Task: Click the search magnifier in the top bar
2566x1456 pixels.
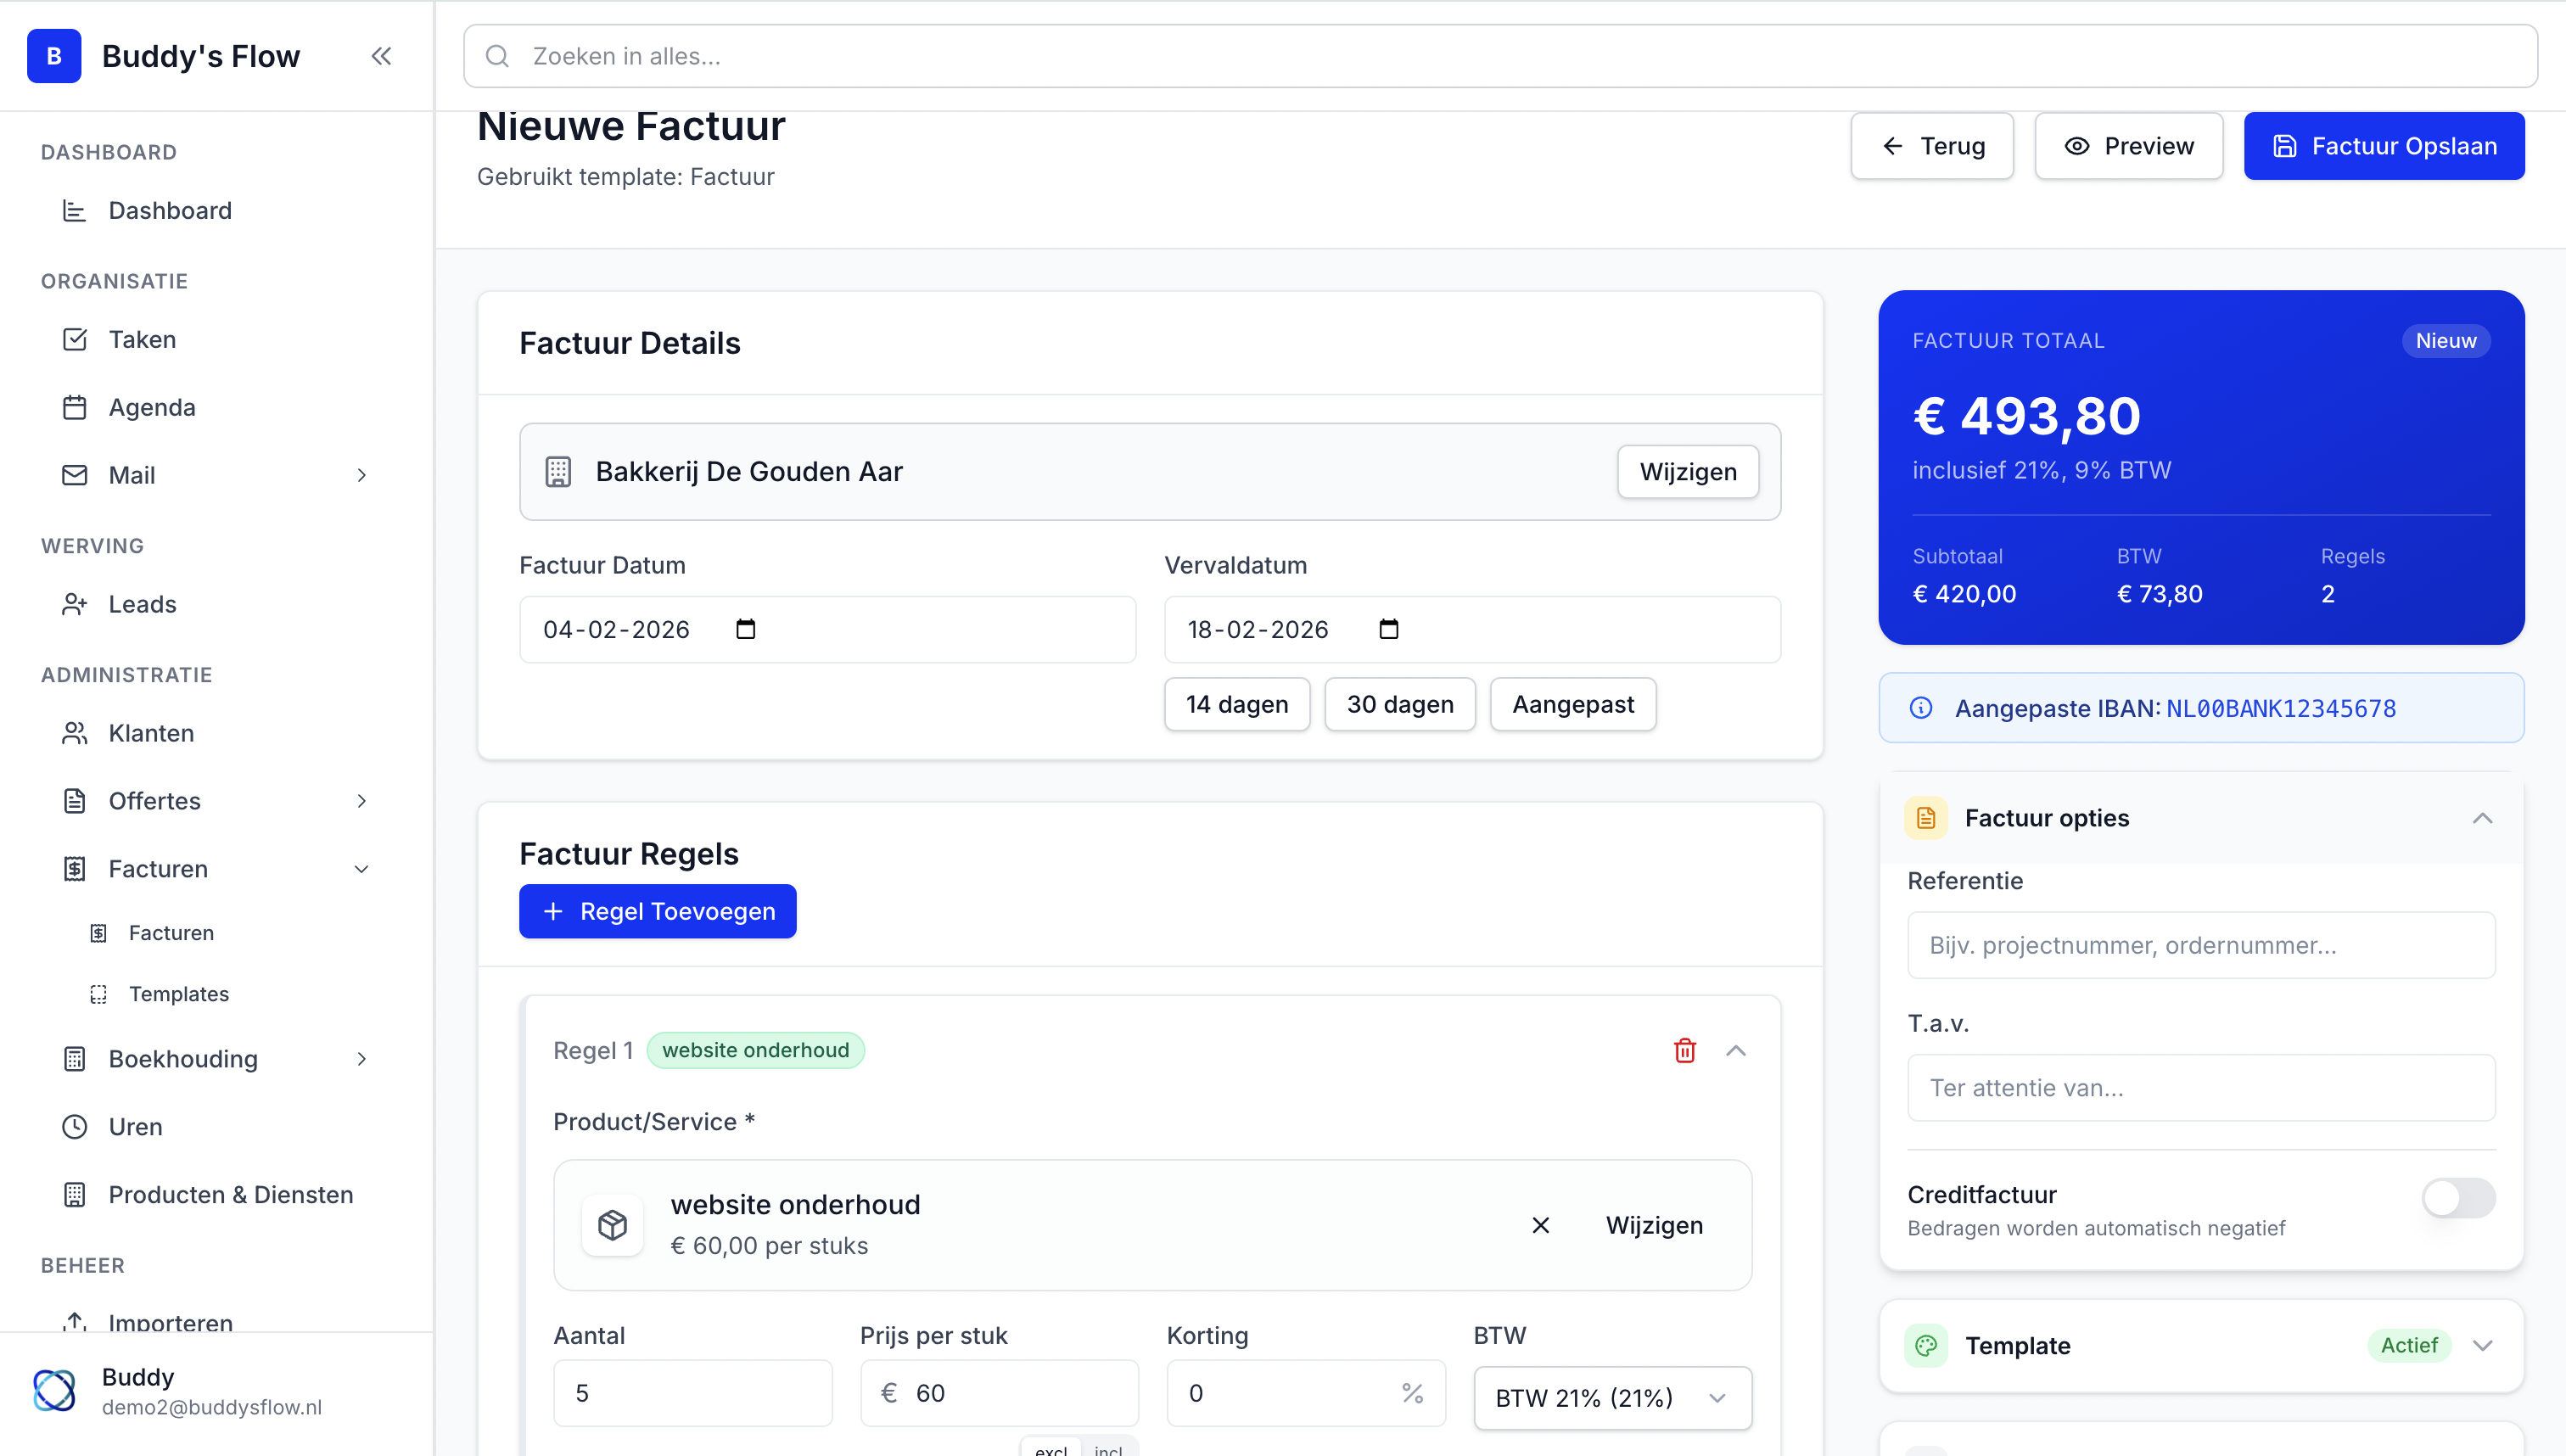Action: click(498, 56)
